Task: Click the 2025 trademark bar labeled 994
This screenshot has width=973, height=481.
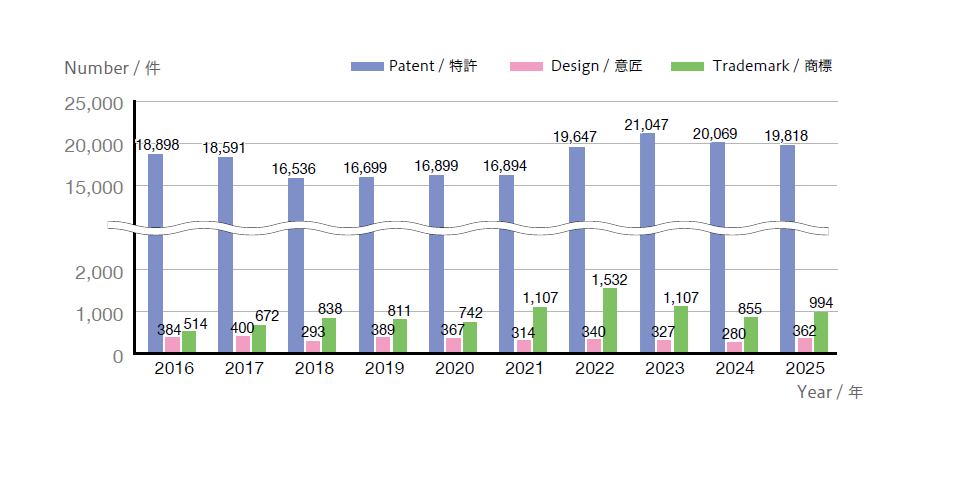Action: click(x=821, y=332)
